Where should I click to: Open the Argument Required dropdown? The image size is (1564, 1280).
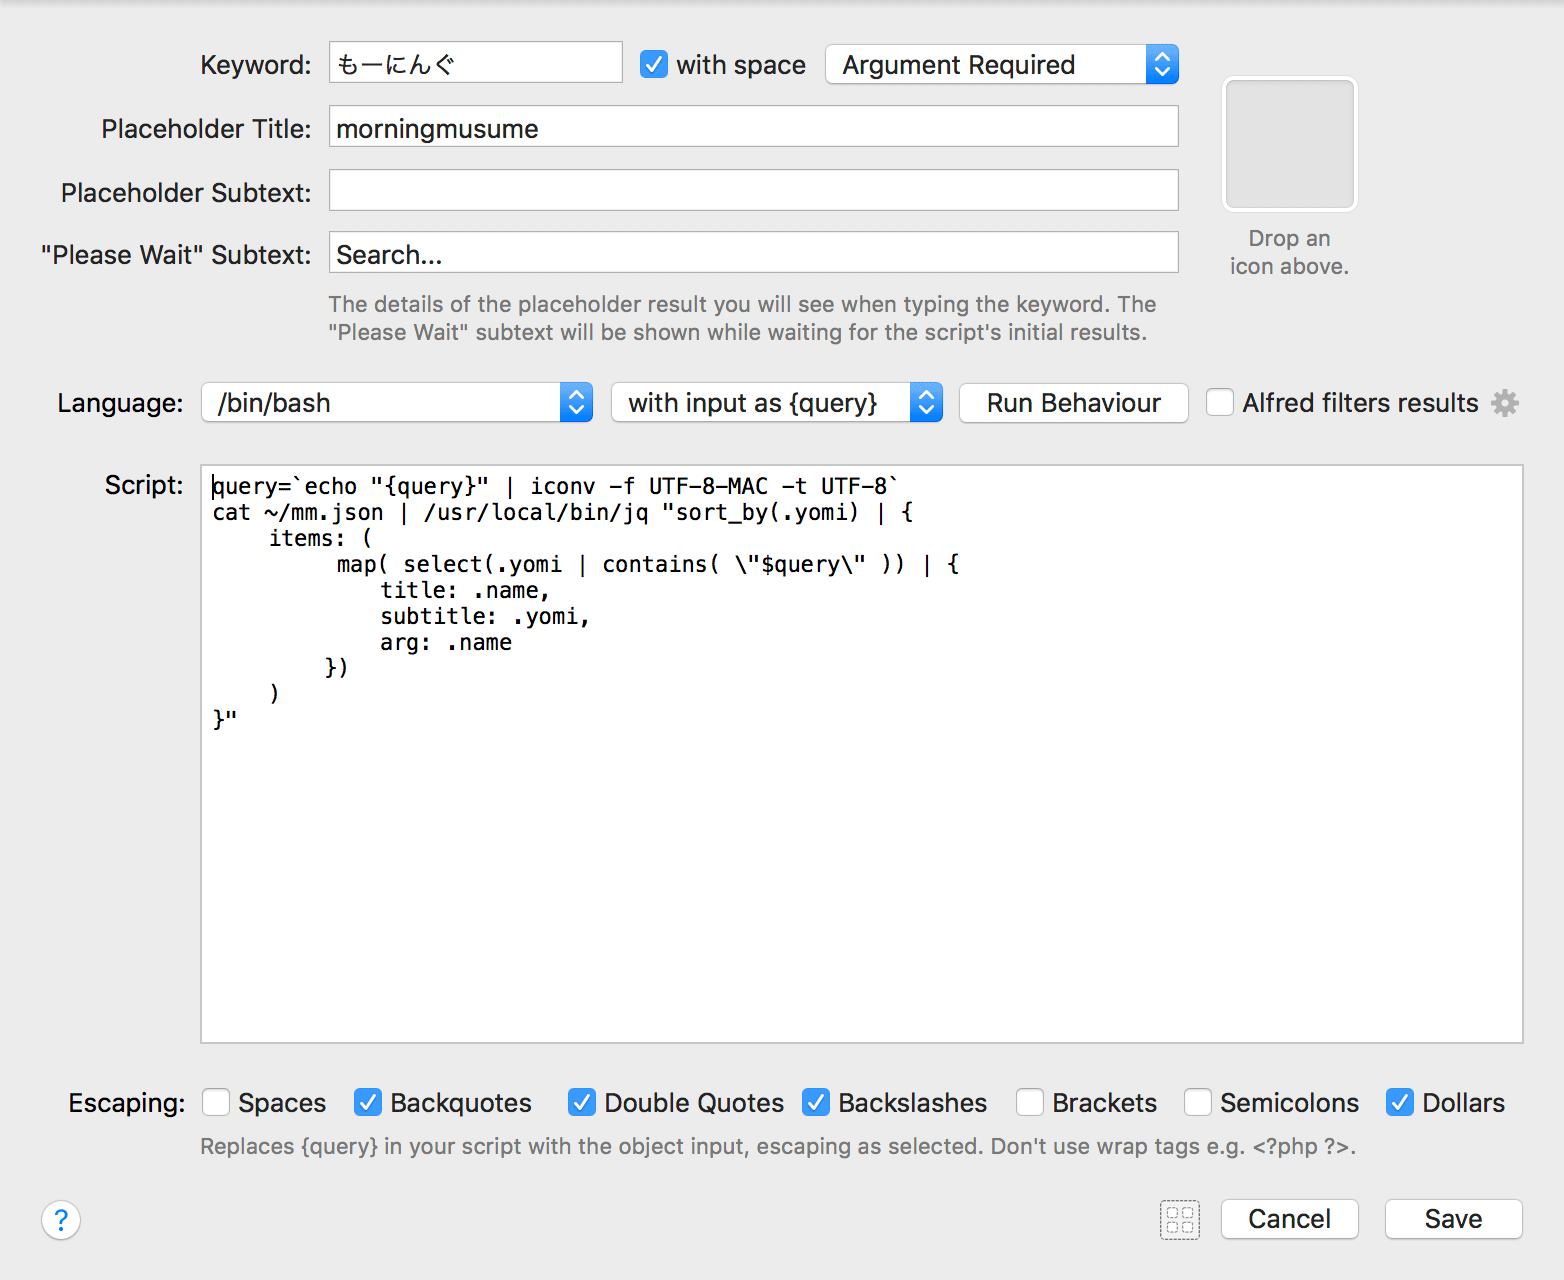click(1001, 65)
